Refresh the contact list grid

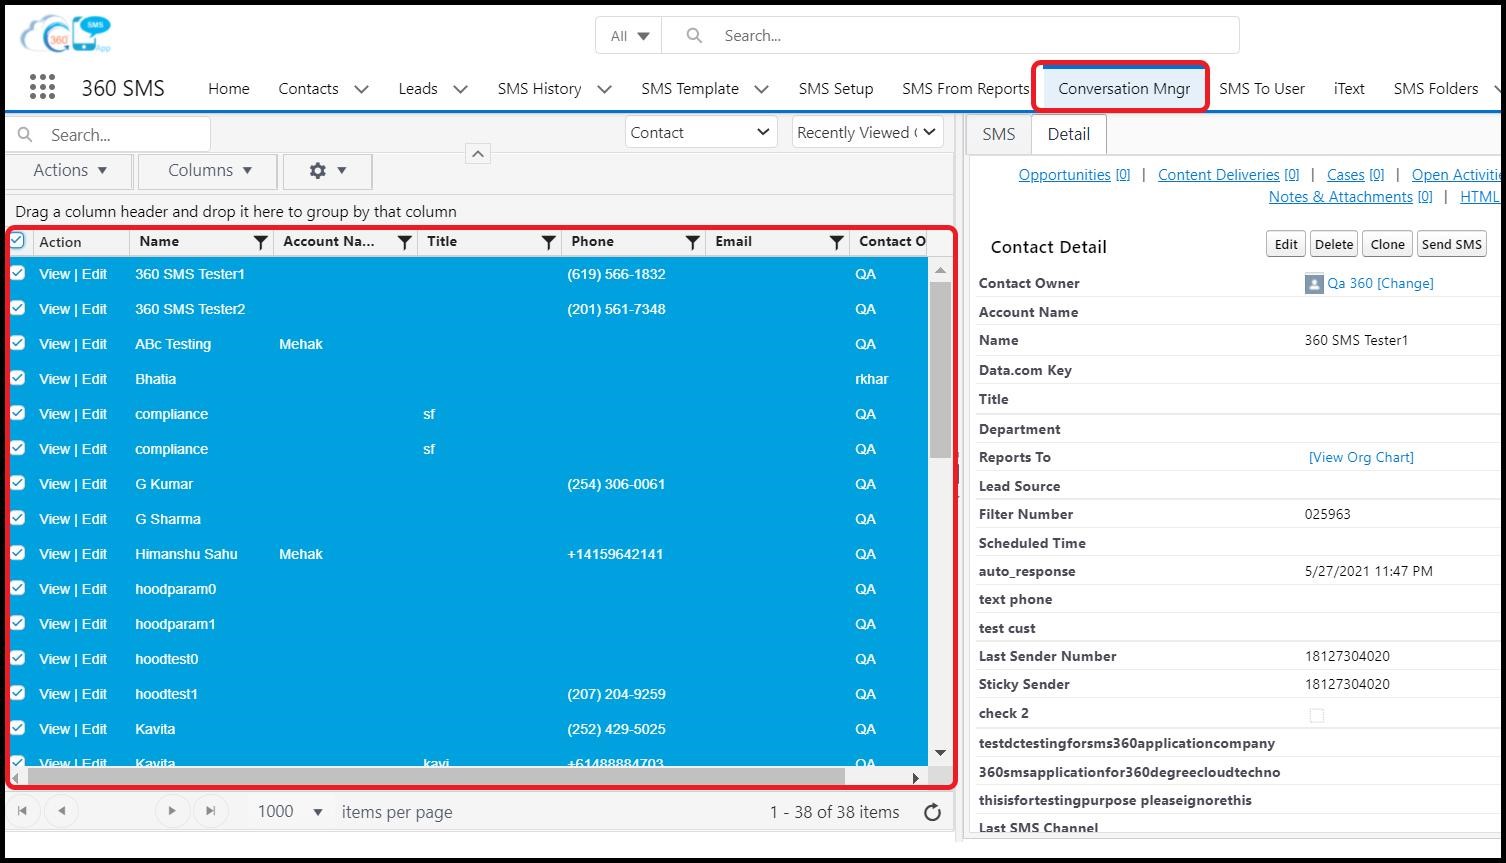(x=932, y=812)
